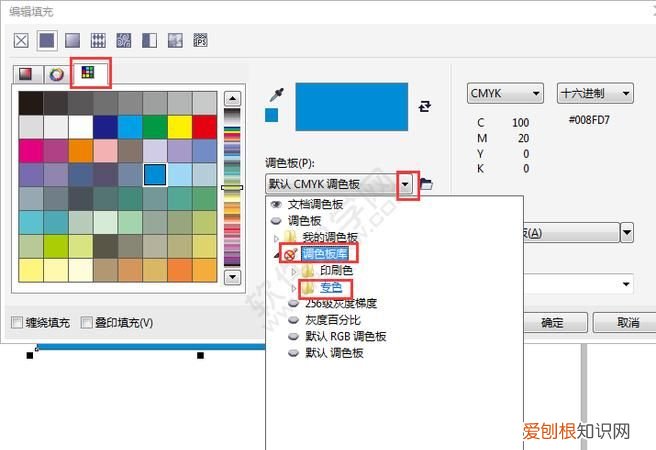Click the M value 20
The width and height of the screenshot is (656, 450).
click(523, 138)
